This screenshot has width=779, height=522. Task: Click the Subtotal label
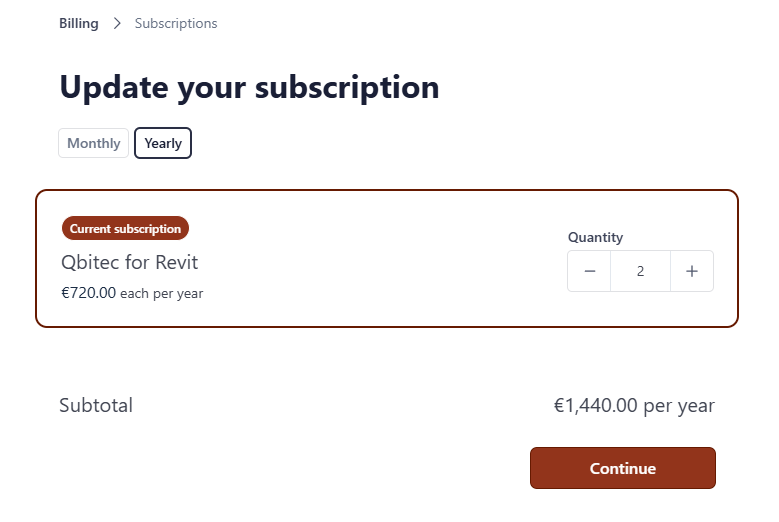coord(96,405)
